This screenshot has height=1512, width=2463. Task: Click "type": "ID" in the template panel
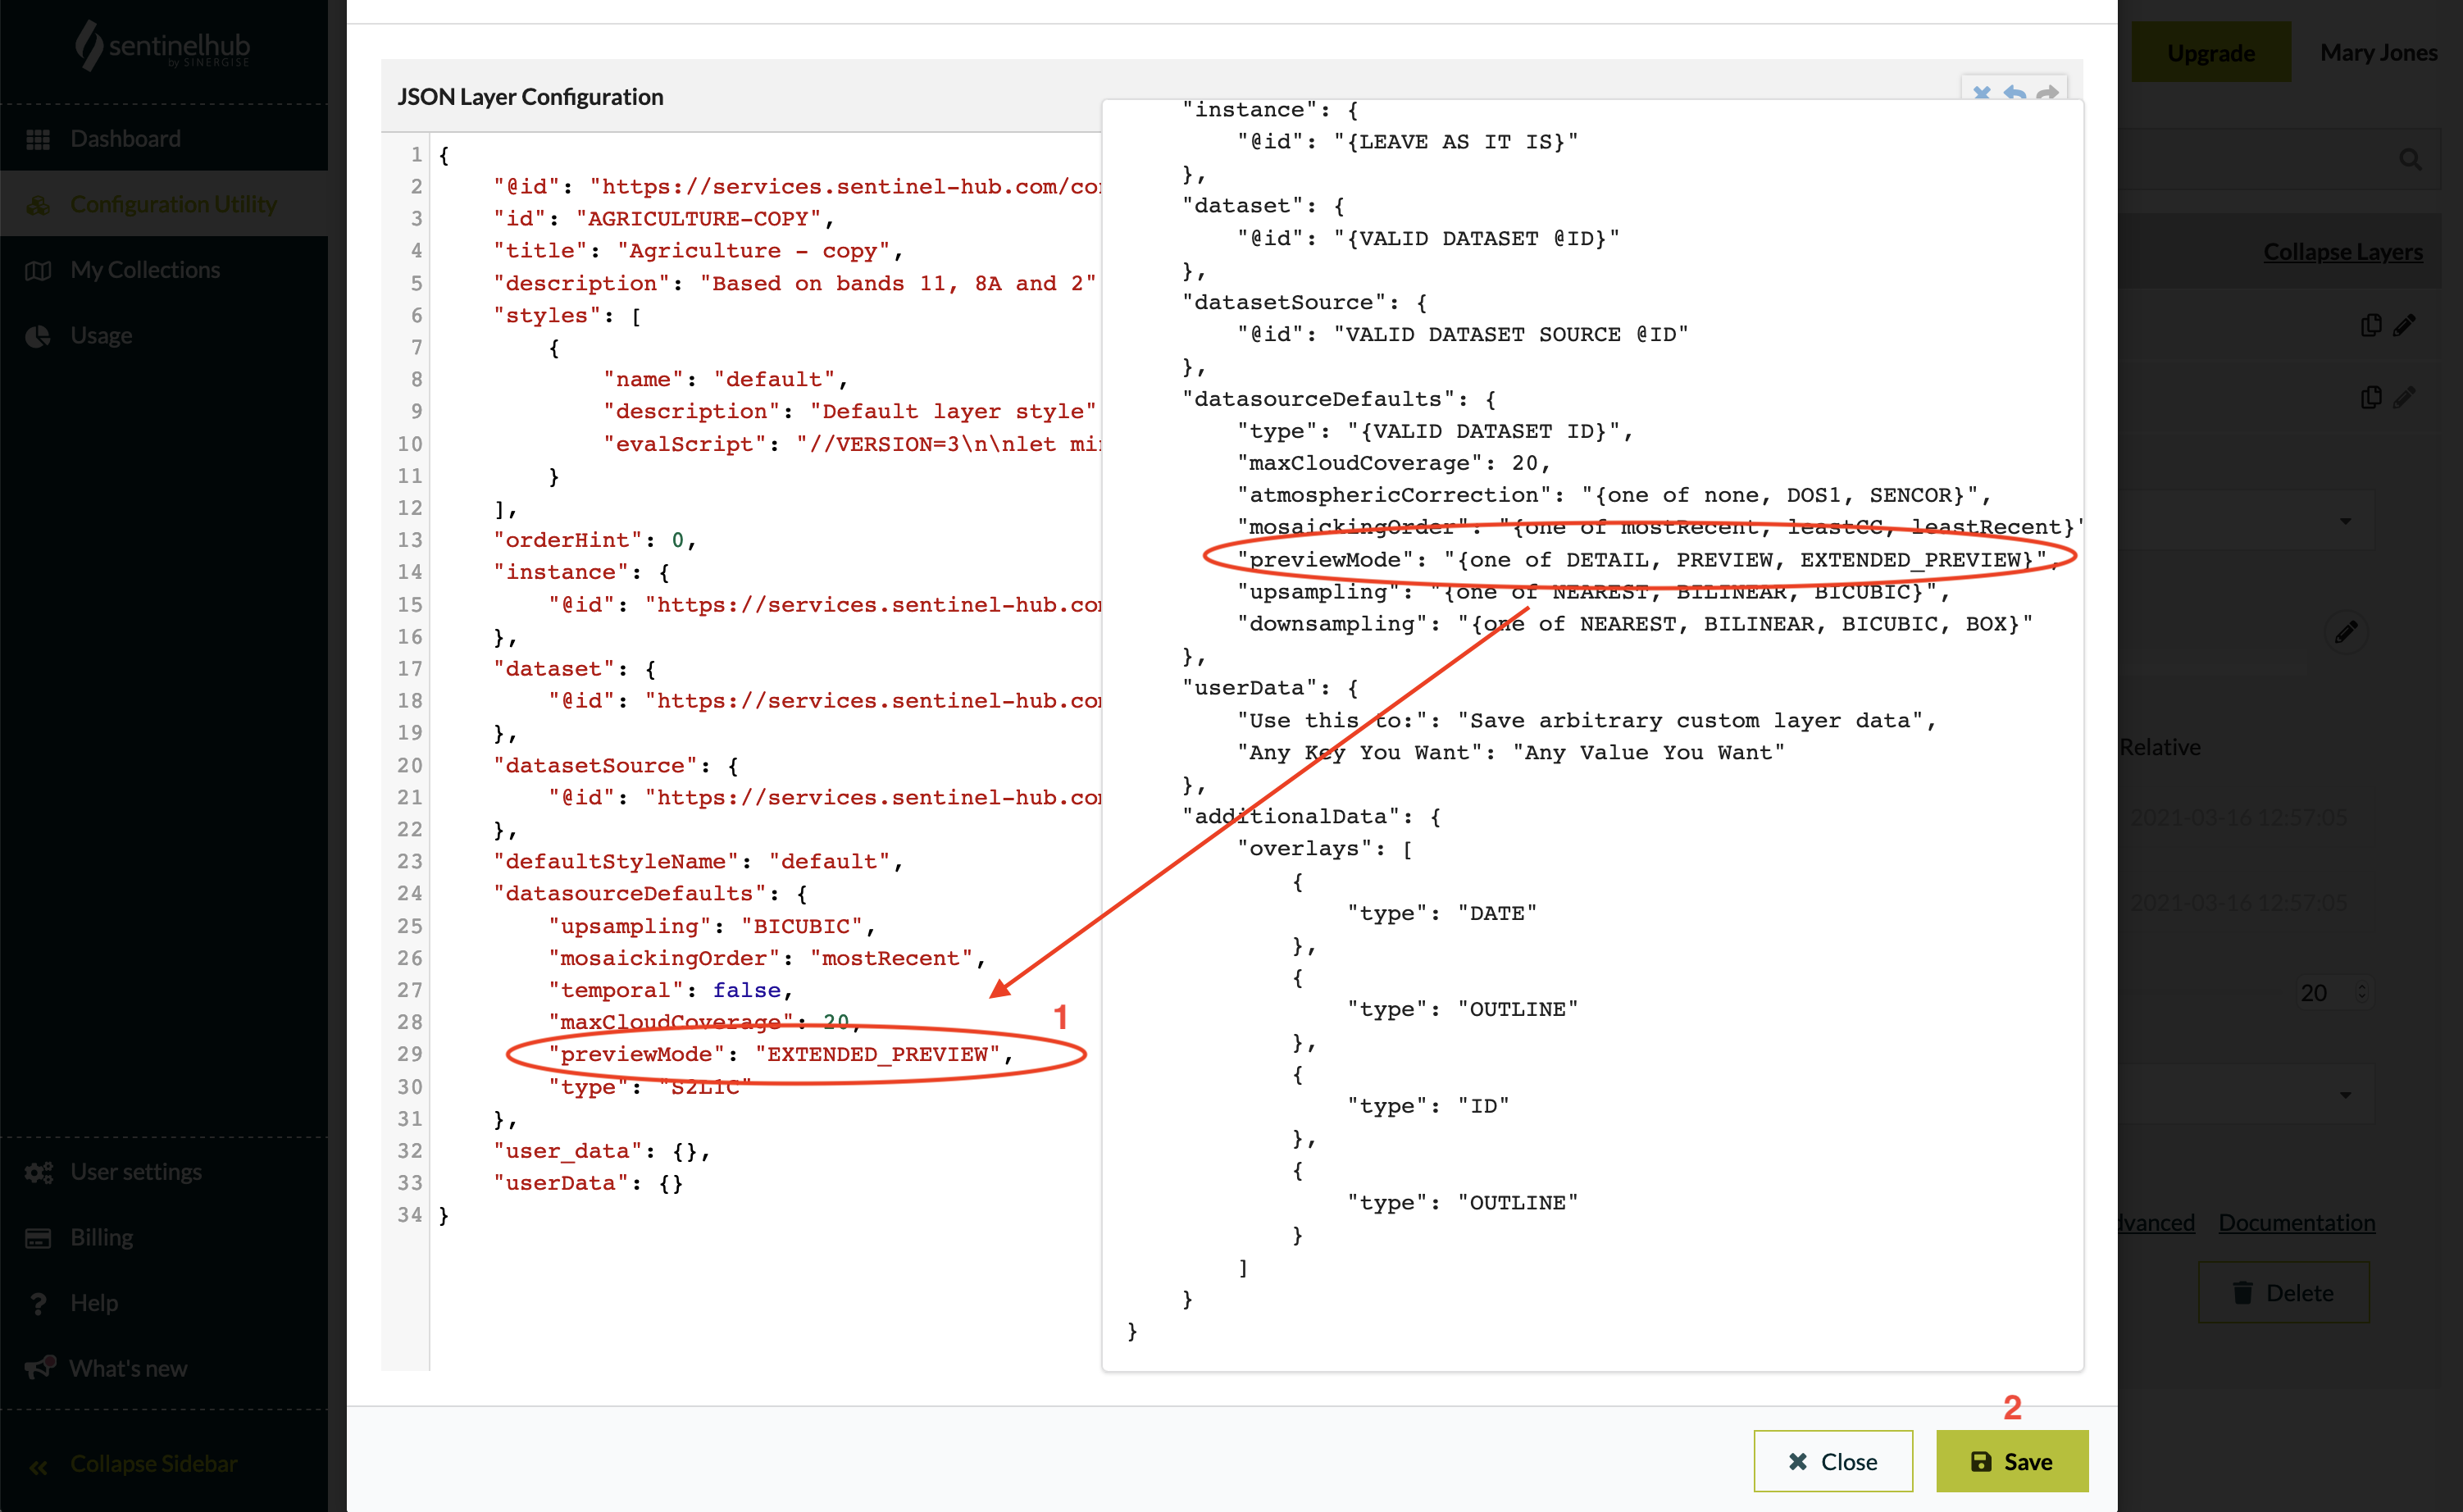click(x=1428, y=1106)
